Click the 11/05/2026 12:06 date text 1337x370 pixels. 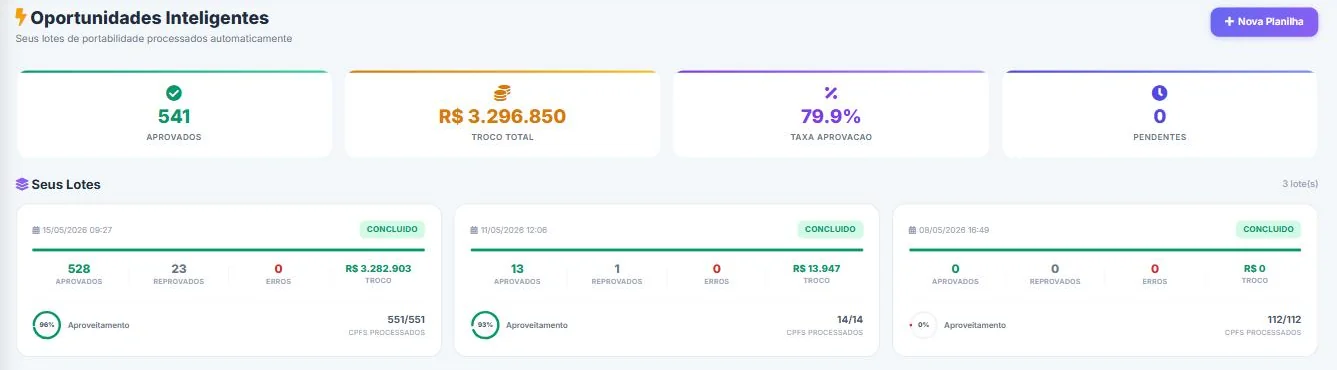(x=514, y=230)
